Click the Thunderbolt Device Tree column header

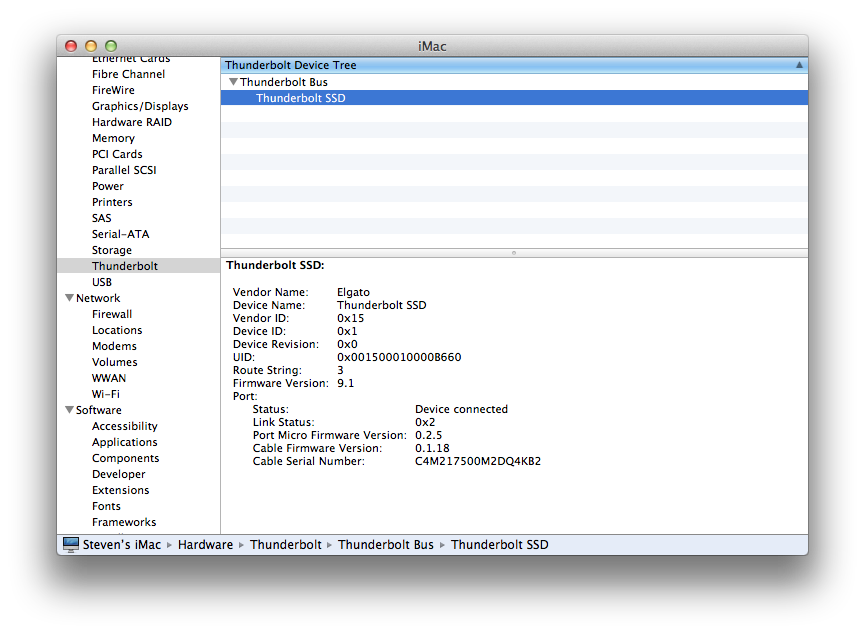click(514, 65)
